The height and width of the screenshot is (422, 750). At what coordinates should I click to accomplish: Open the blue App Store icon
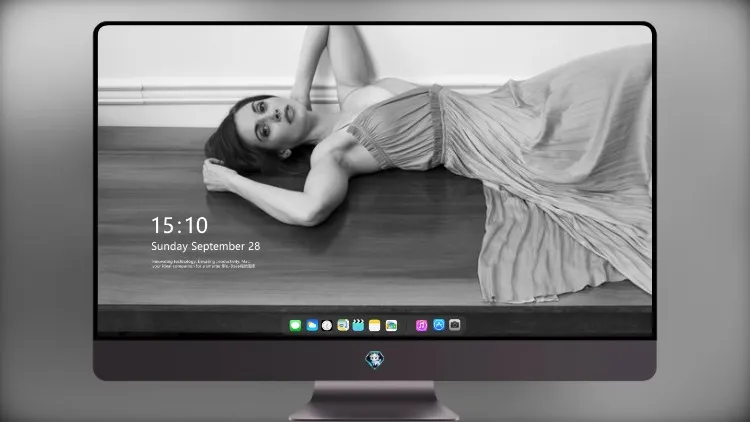(439, 325)
